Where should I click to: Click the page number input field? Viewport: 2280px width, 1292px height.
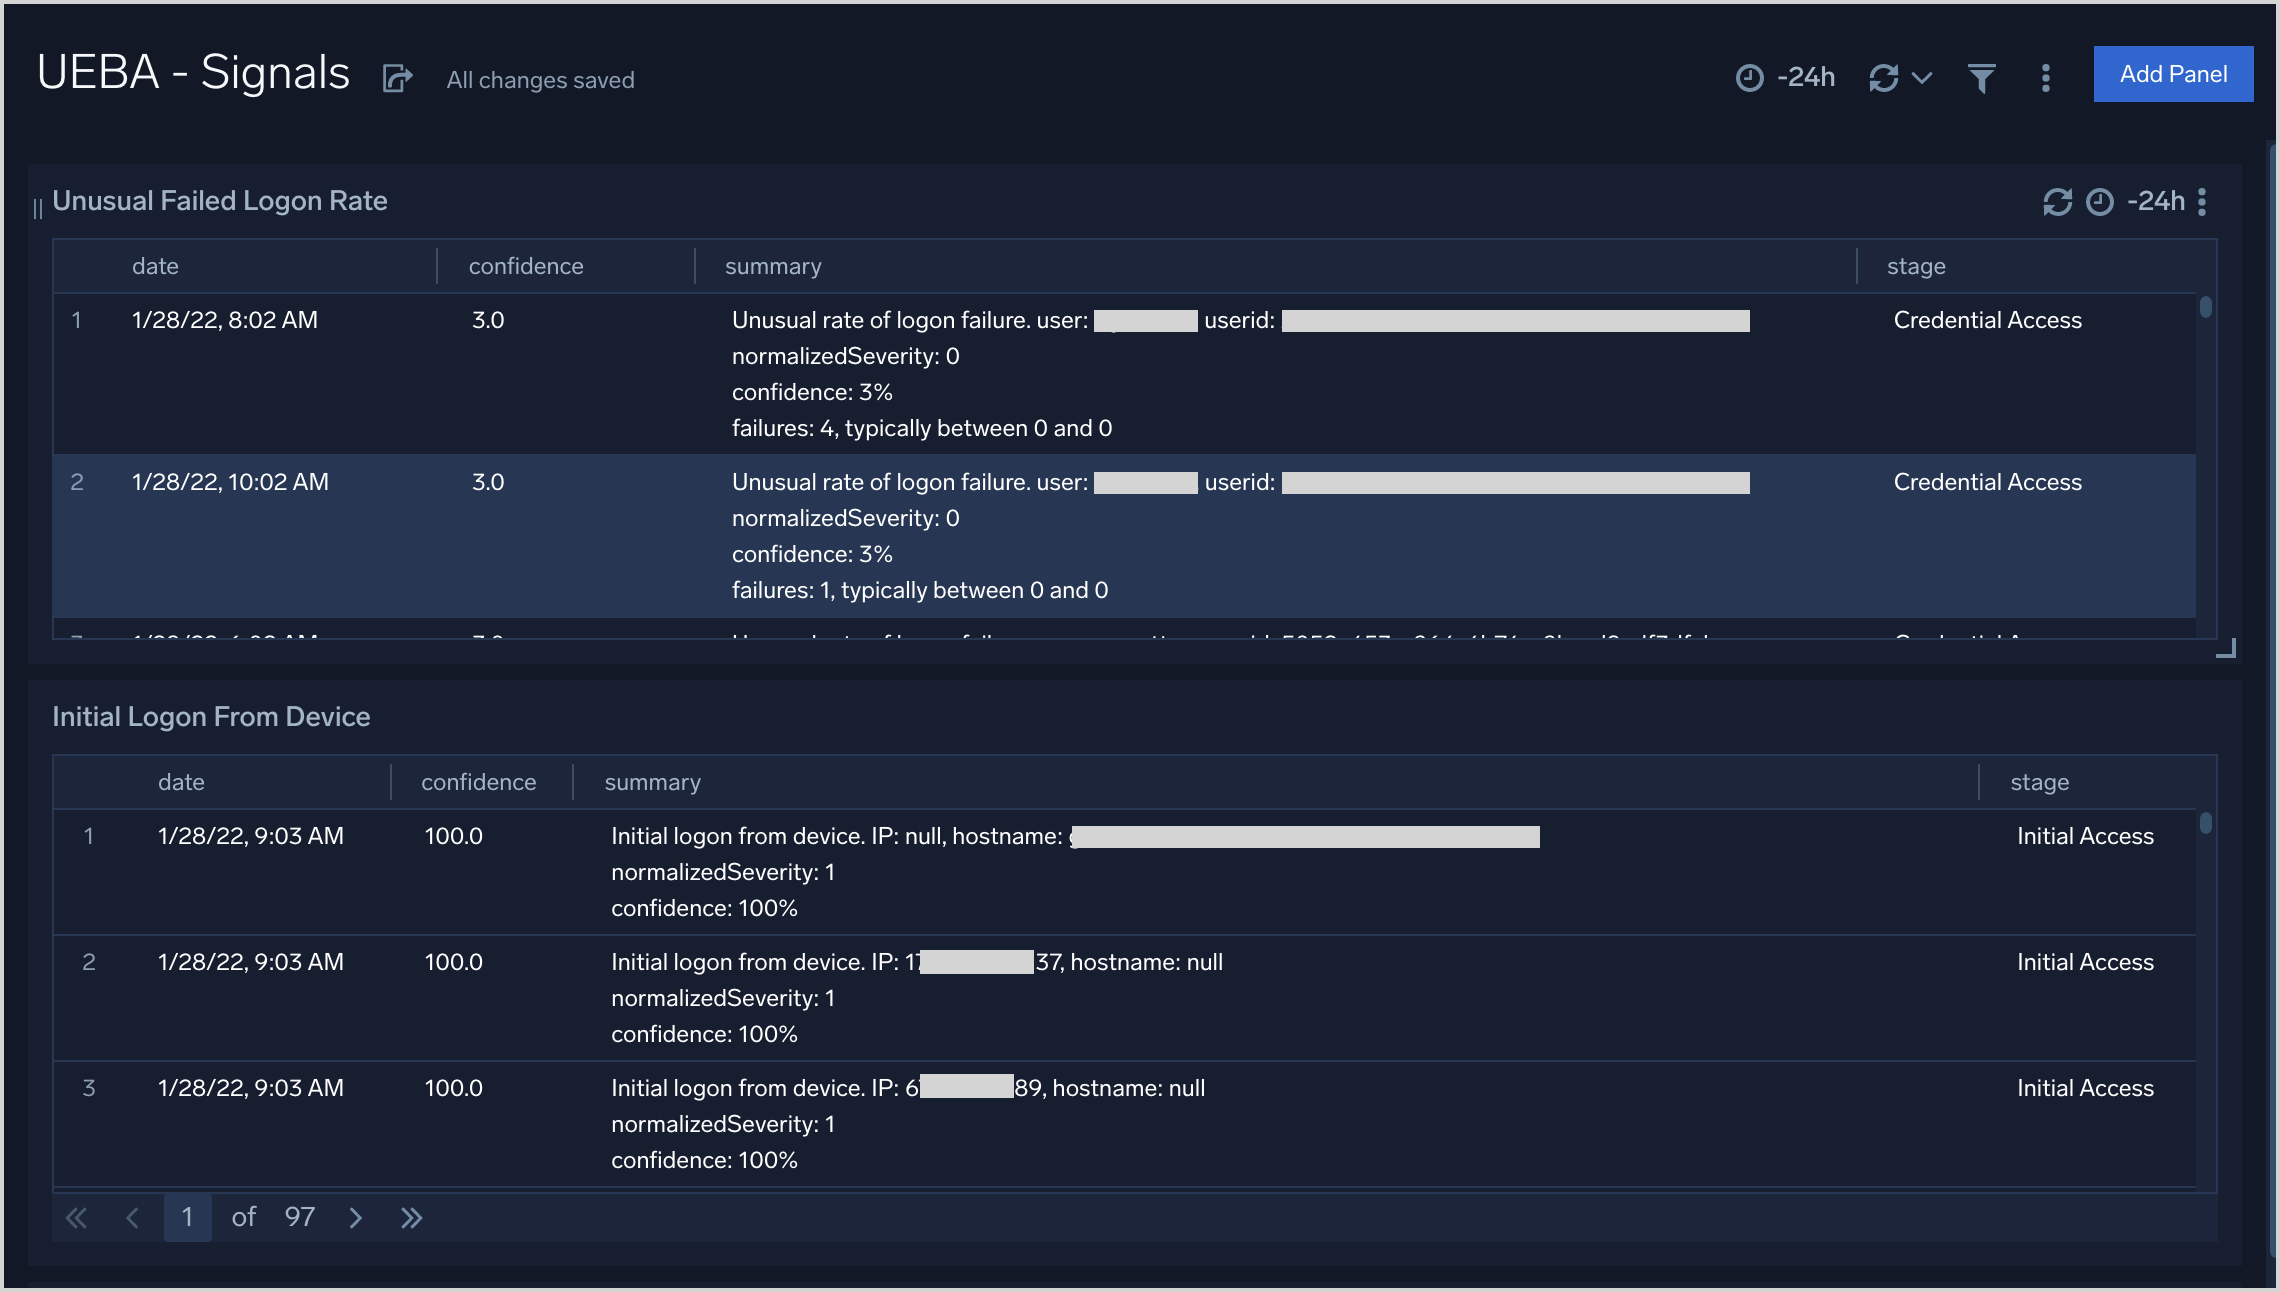[x=187, y=1217]
